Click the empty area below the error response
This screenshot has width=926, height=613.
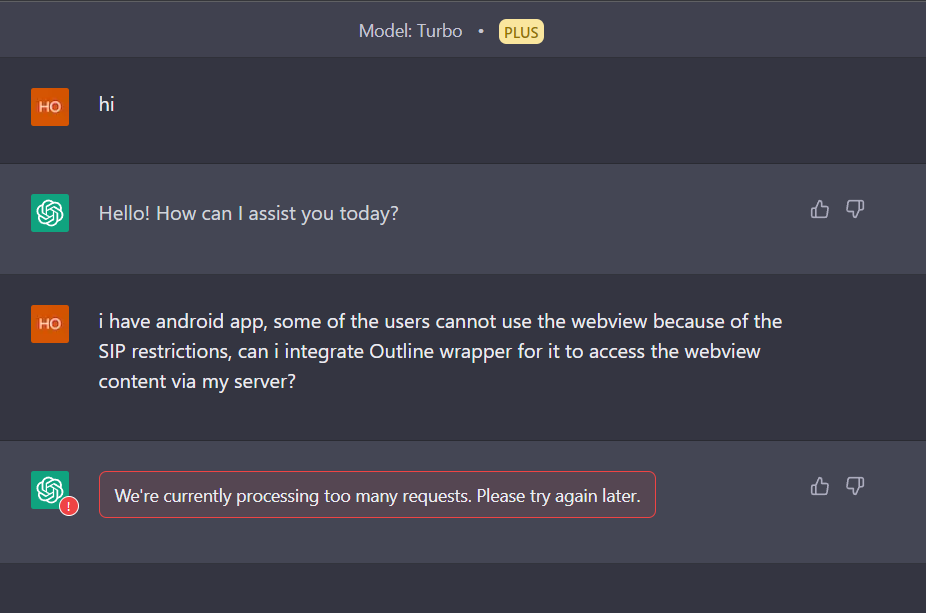[x=463, y=588]
